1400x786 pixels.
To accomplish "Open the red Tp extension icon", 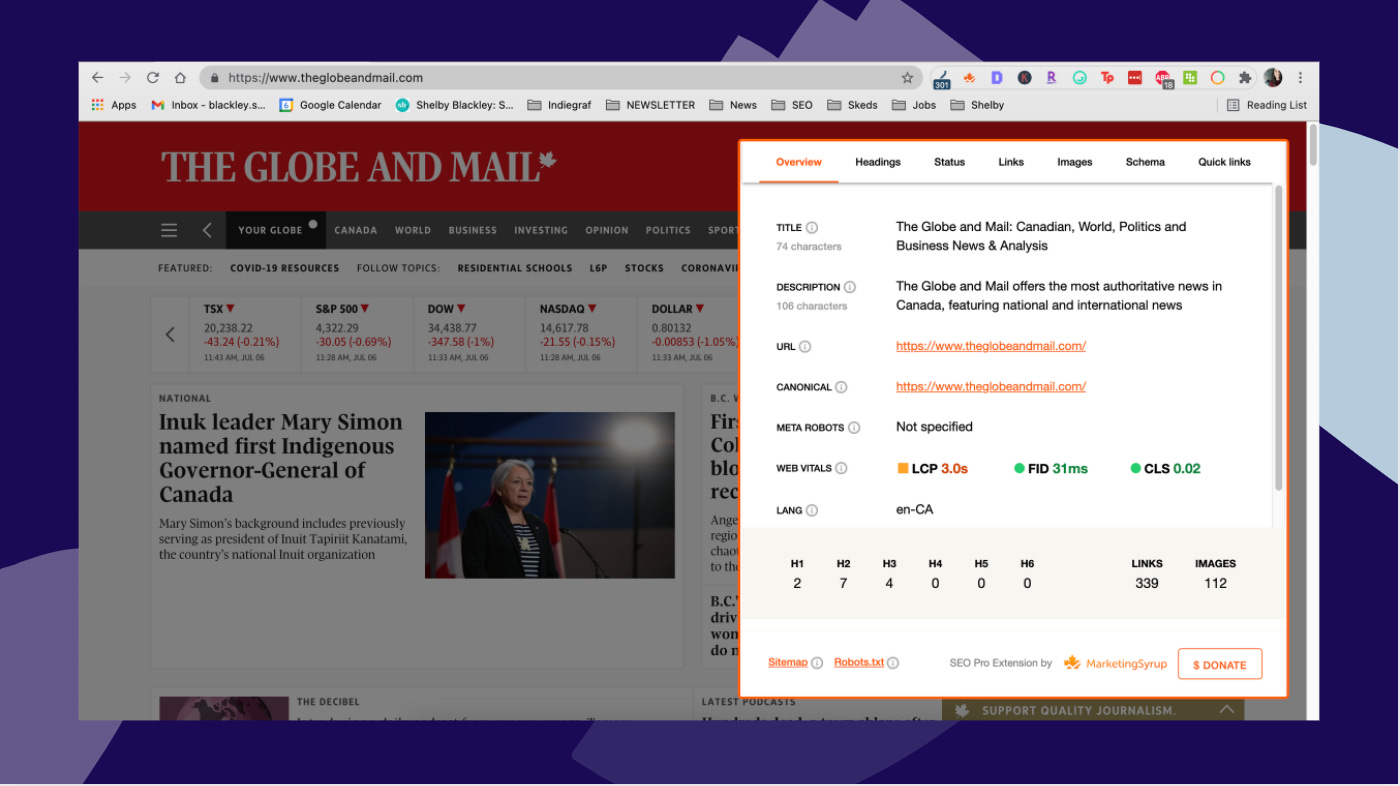I will coord(1107,77).
